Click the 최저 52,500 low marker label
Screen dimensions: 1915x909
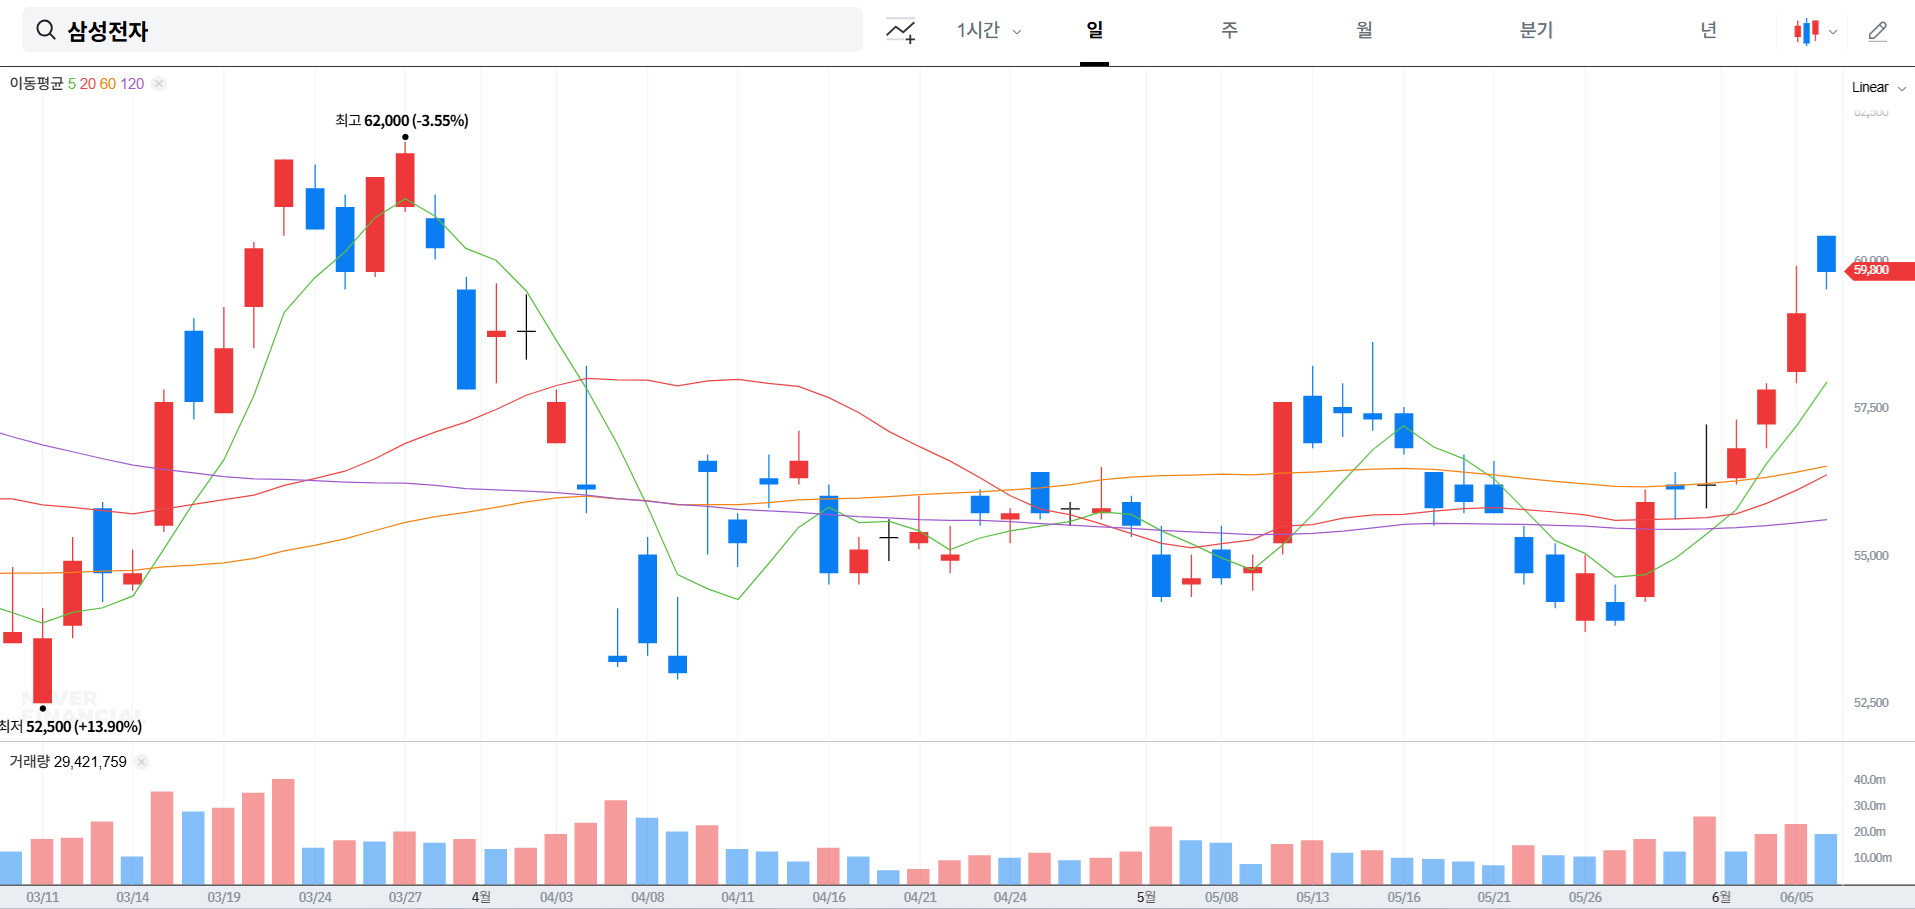71,727
